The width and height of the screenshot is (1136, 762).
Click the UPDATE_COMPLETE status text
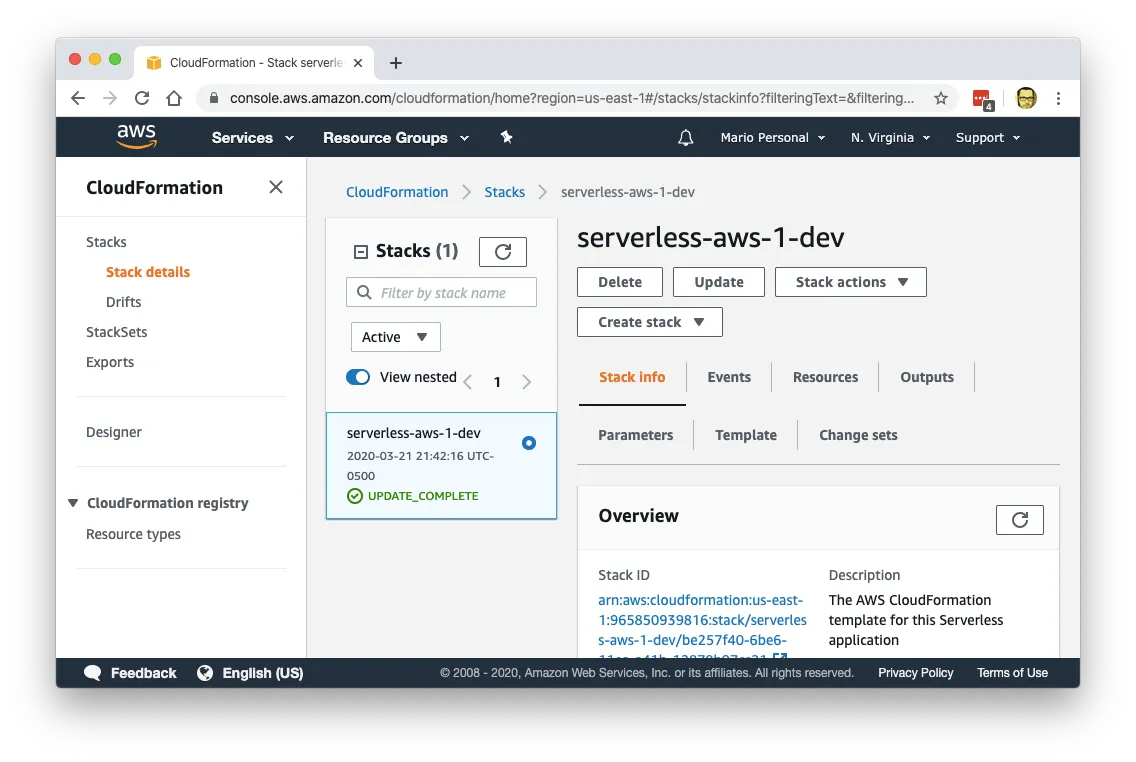pos(423,496)
